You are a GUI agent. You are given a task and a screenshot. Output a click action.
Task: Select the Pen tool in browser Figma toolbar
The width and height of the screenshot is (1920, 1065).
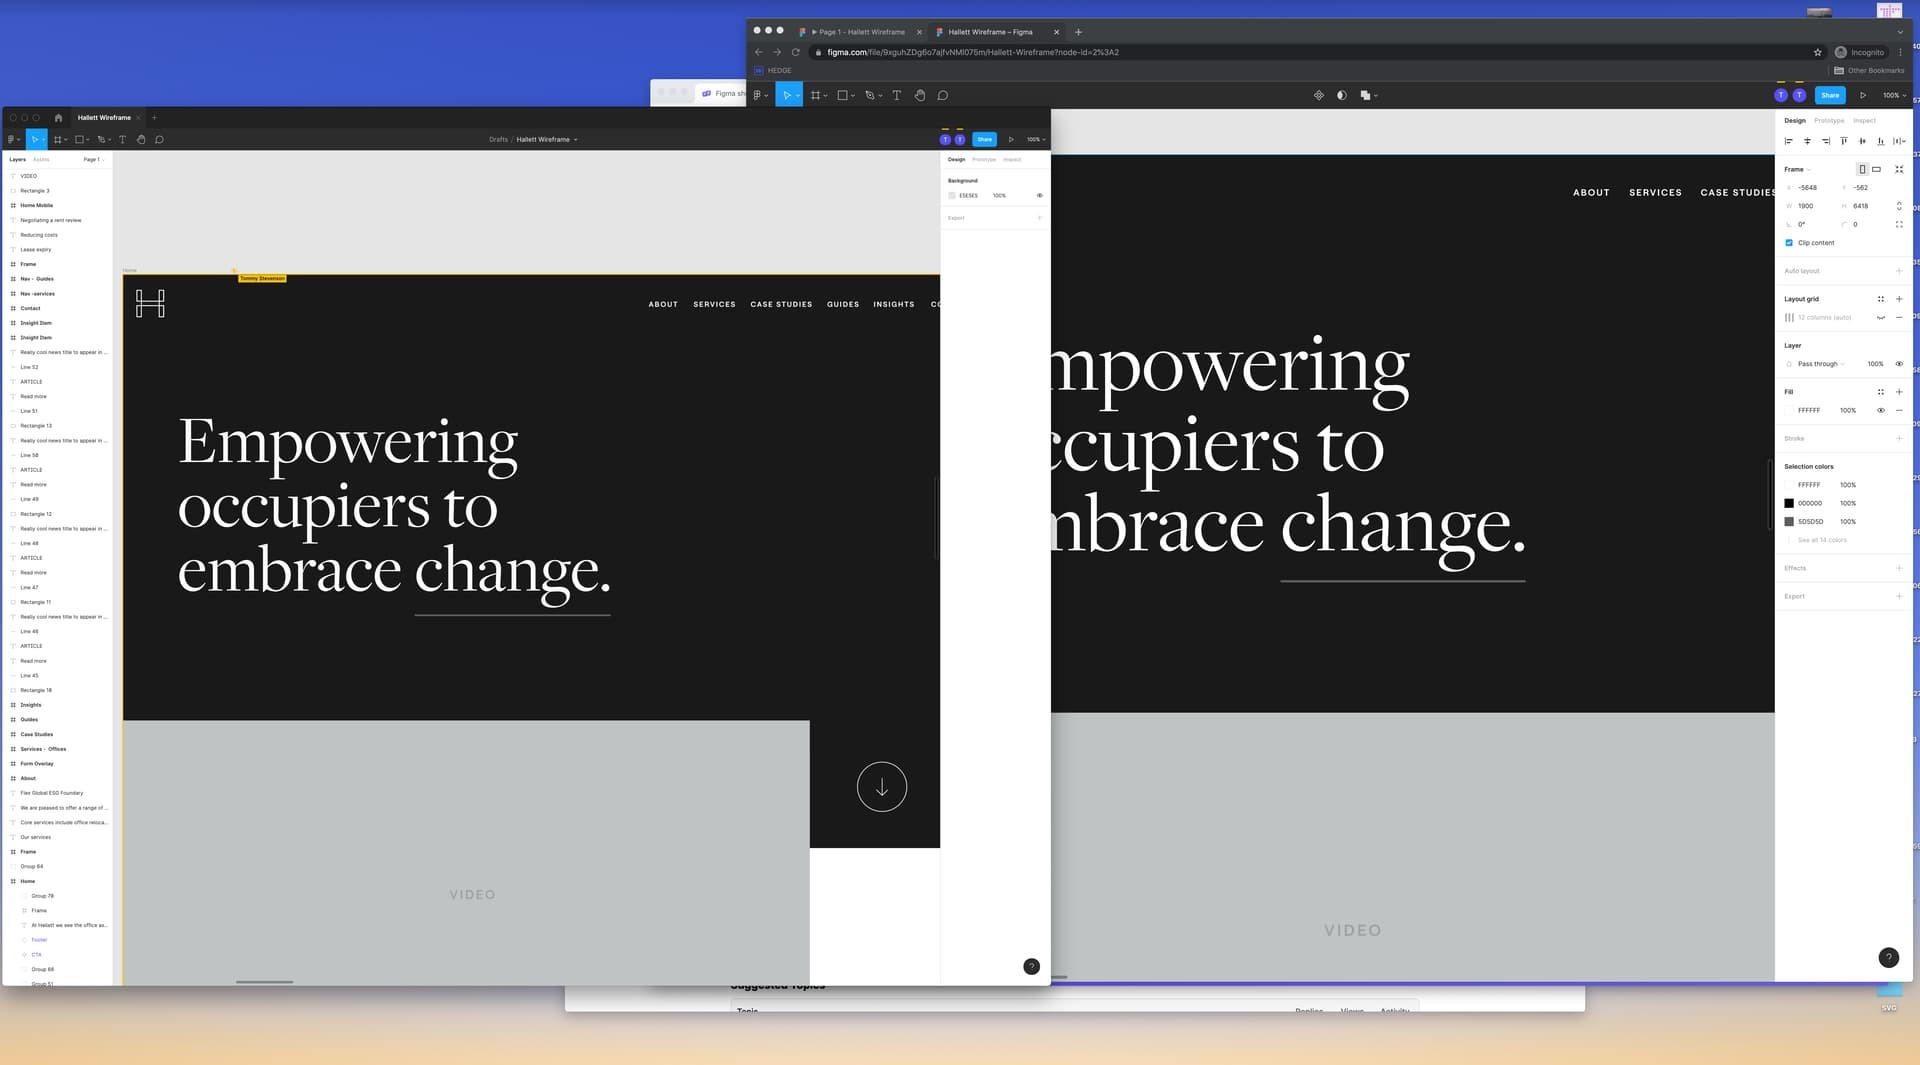[870, 96]
